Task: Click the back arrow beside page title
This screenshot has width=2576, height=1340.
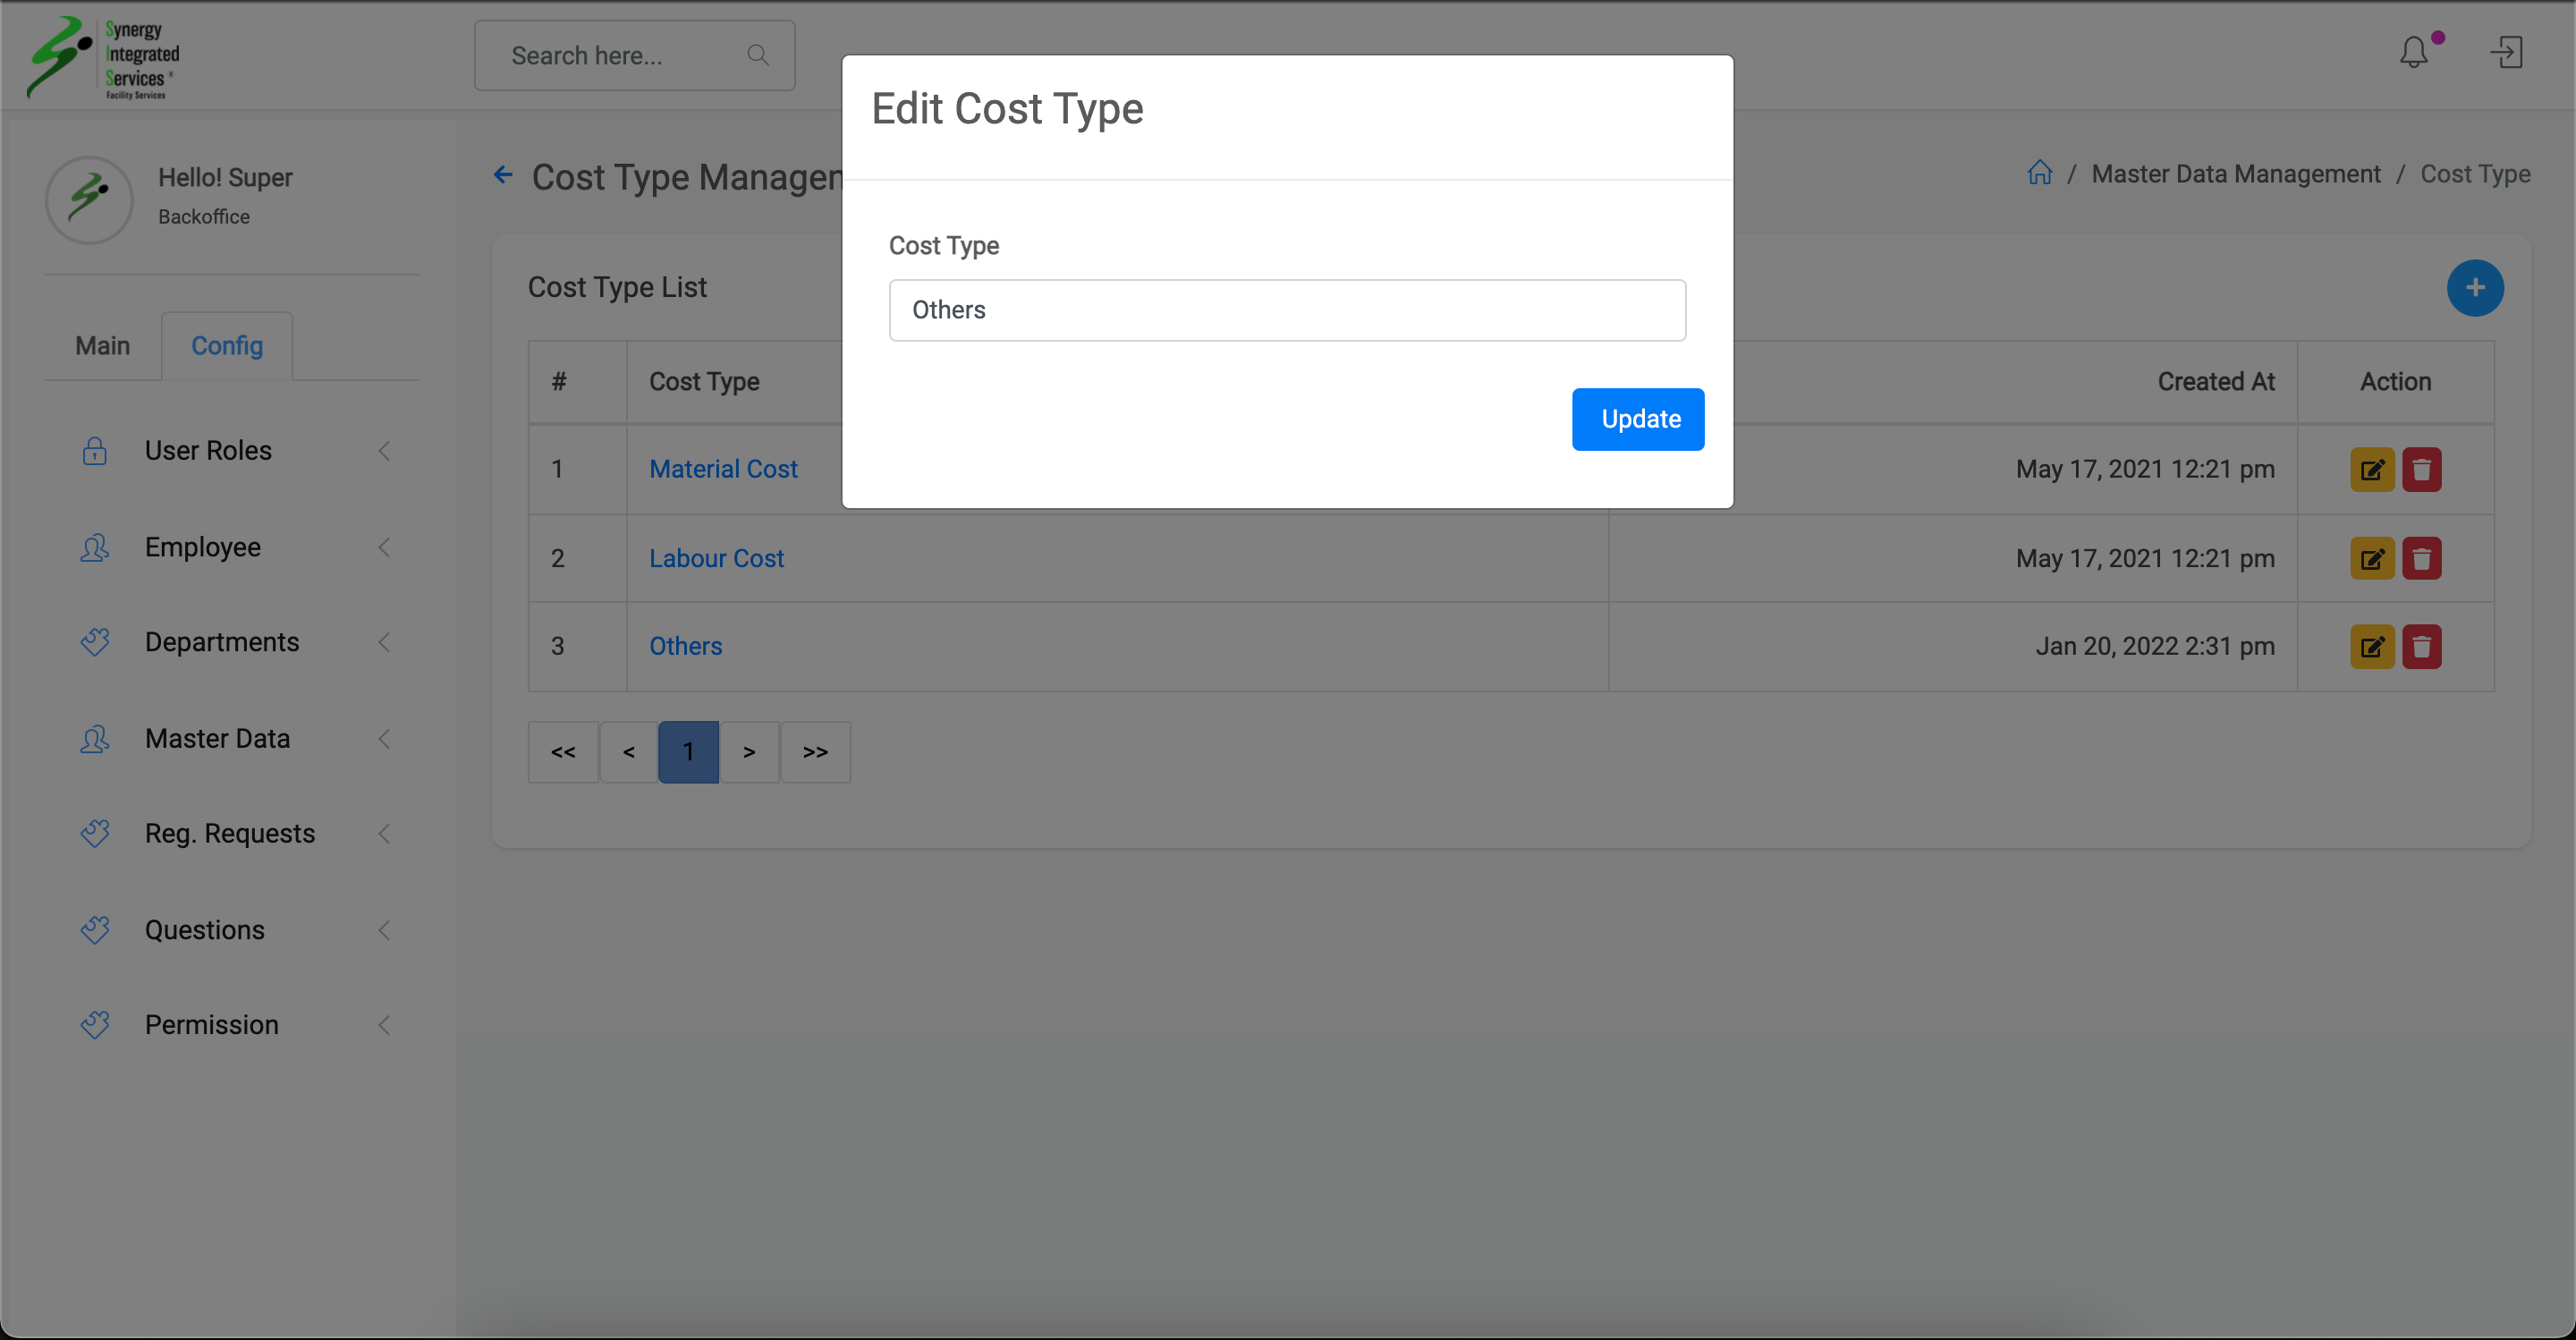Action: coord(503,175)
